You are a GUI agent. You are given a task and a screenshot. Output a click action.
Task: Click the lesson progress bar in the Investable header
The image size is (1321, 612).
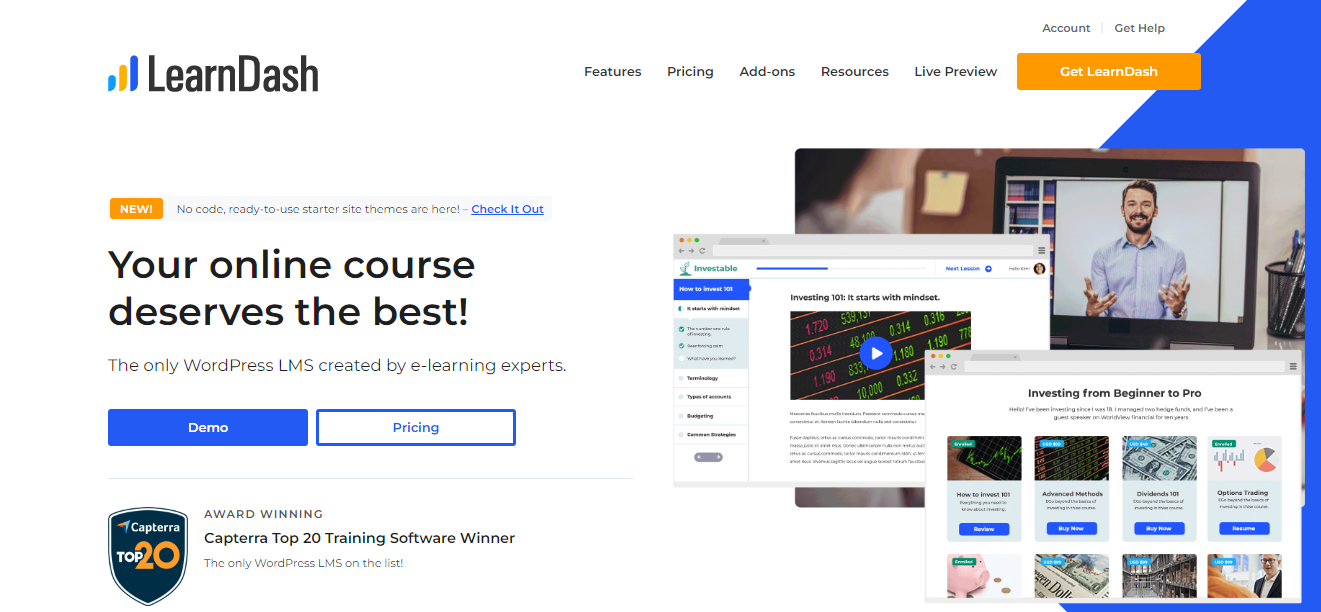[841, 269]
